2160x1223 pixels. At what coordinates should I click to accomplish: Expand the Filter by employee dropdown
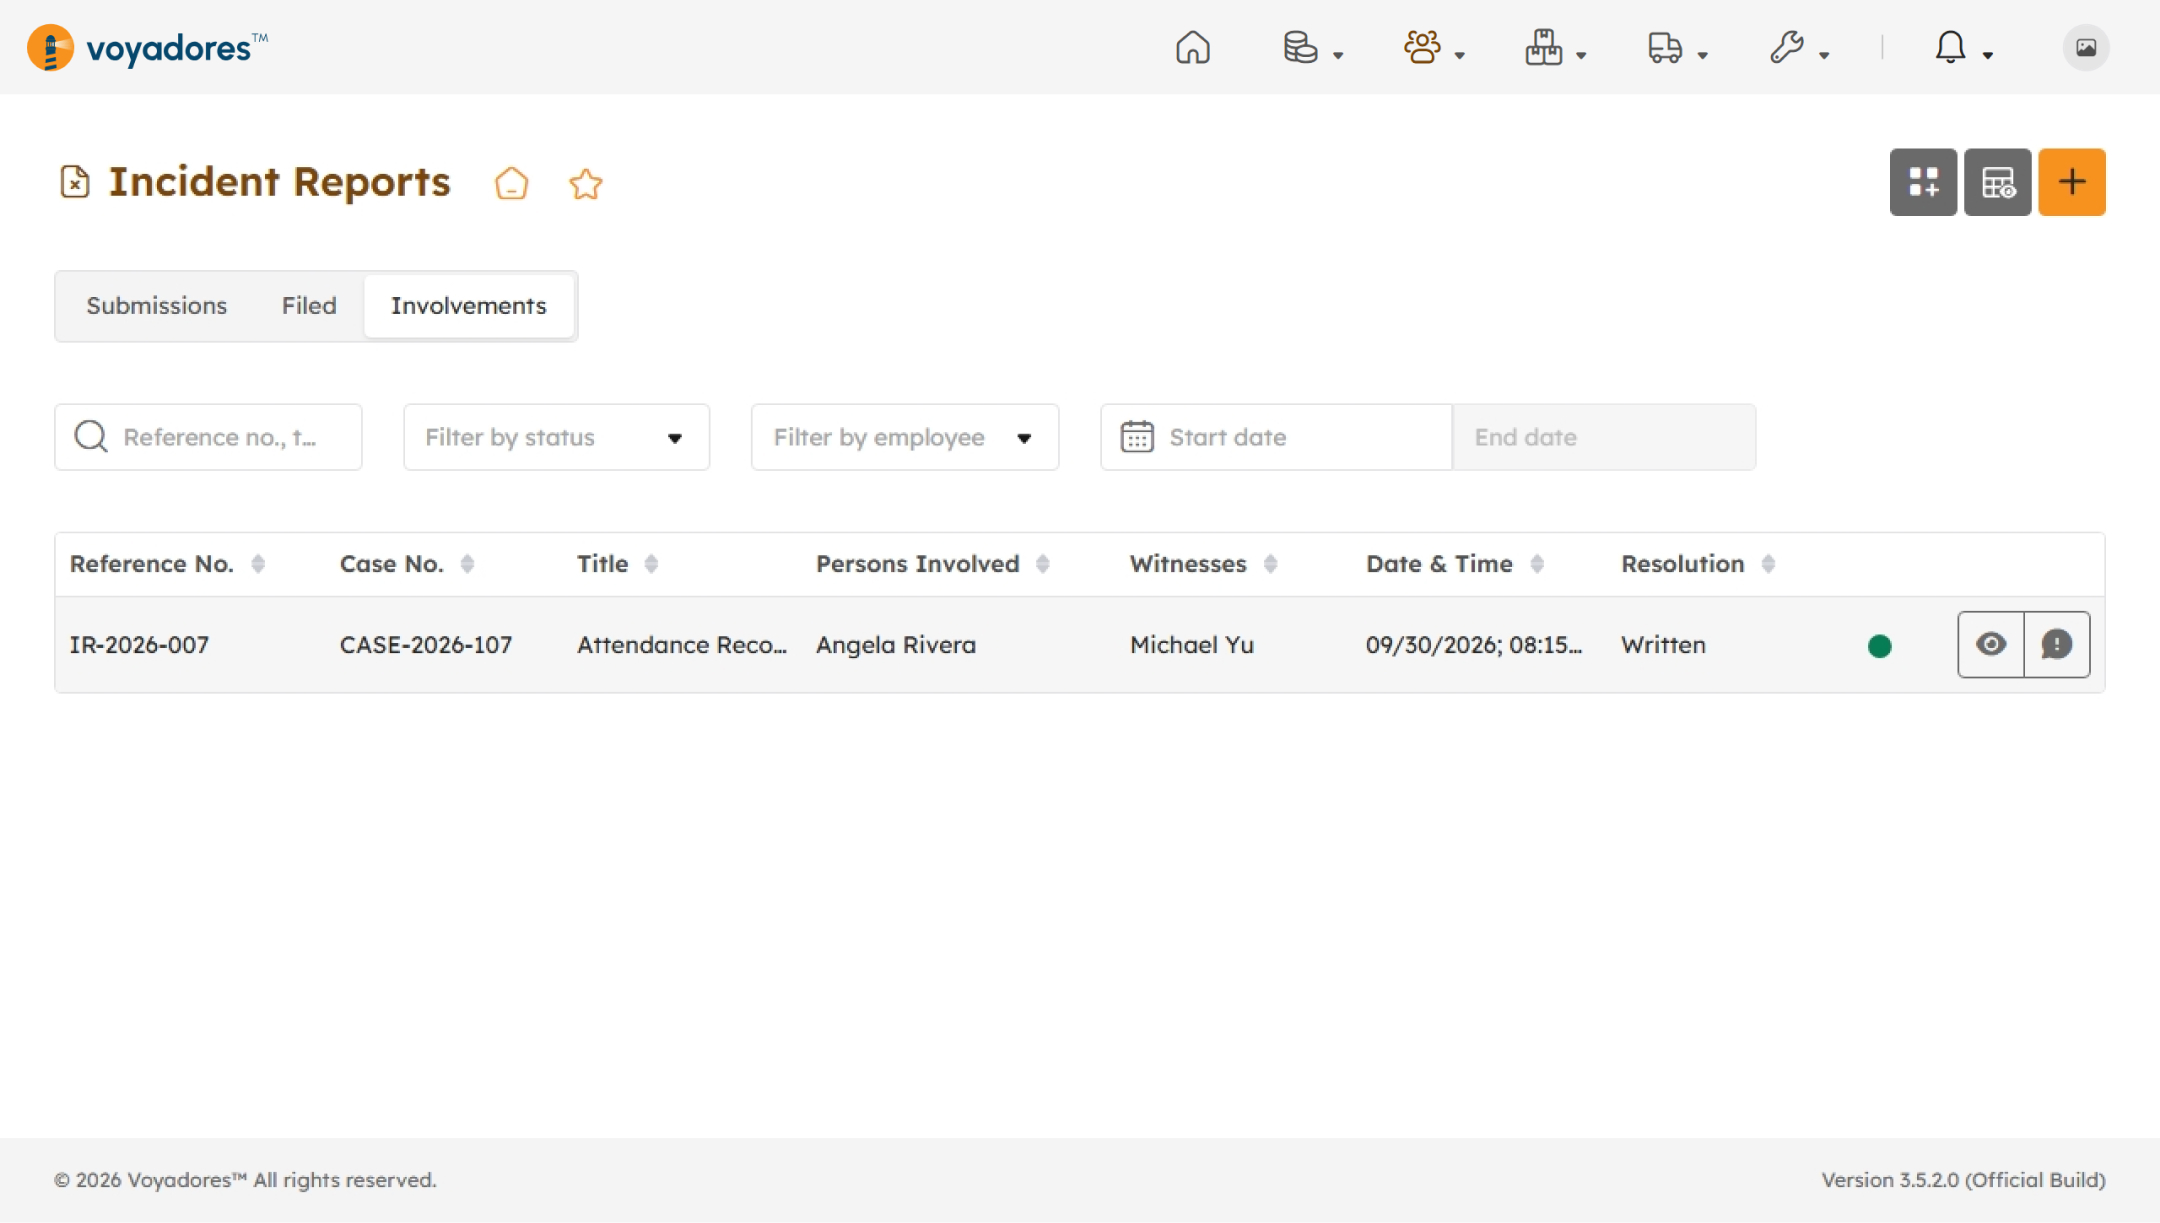coord(905,437)
